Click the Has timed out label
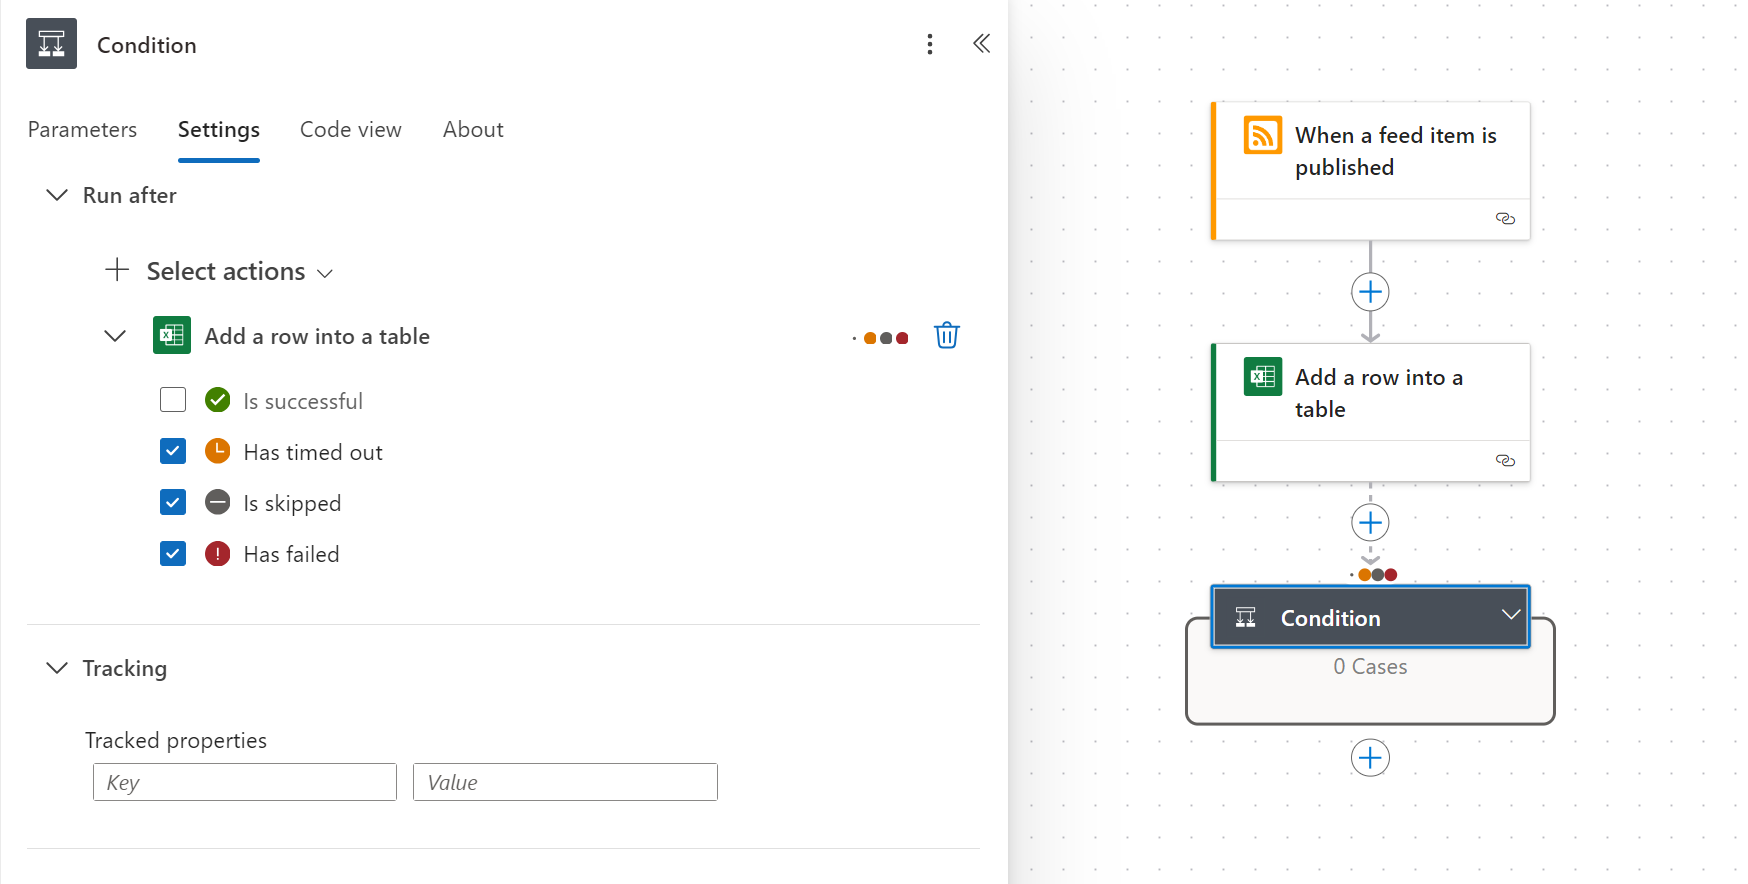The image size is (1748, 884). click(x=313, y=452)
